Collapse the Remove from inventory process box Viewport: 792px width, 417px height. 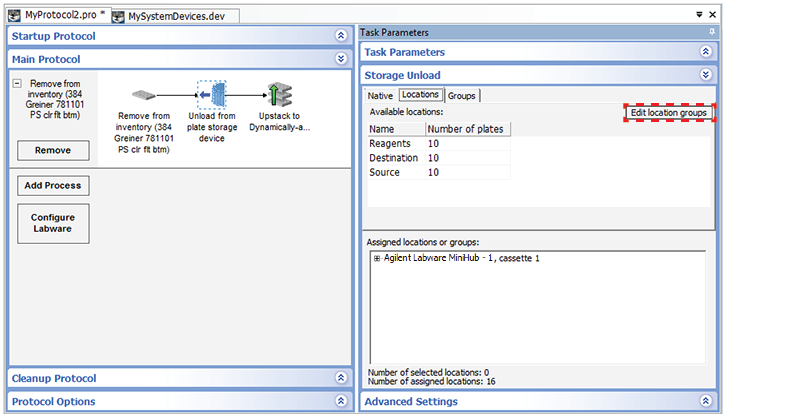(x=17, y=84)
